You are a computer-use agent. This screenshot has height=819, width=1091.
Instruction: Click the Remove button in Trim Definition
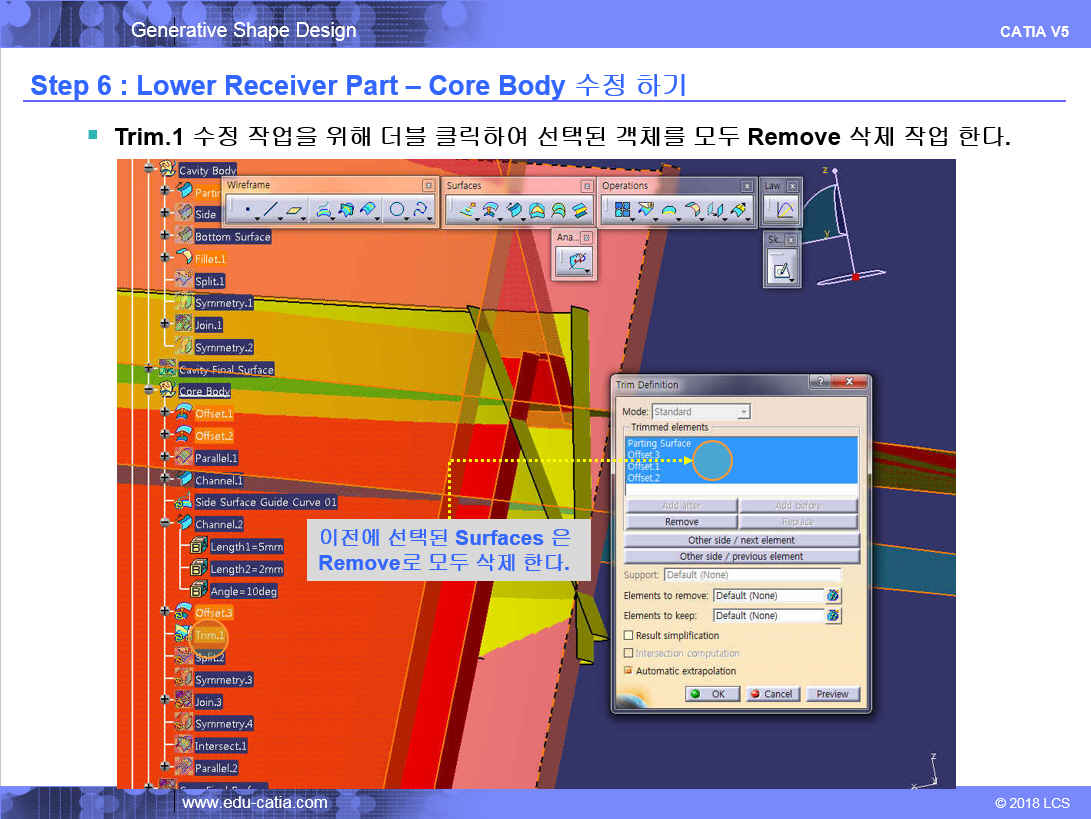[x=681, y=522]
